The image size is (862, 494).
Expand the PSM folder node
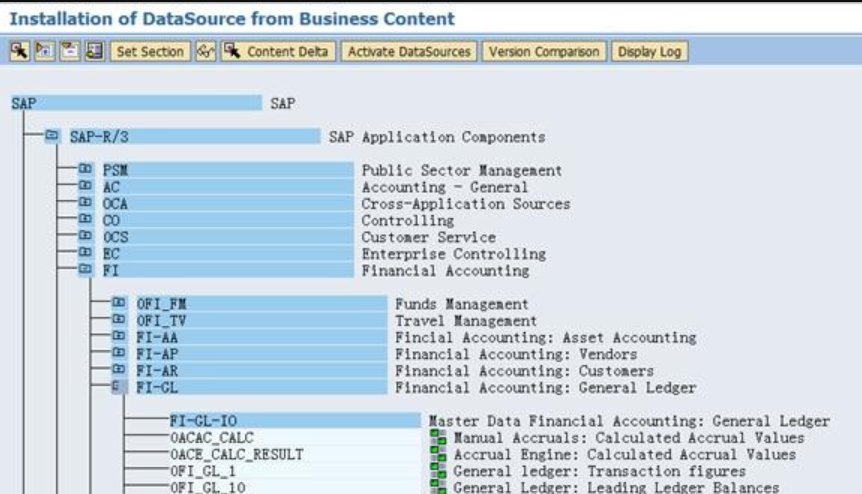pyautogui.click(x=85, y=169)
